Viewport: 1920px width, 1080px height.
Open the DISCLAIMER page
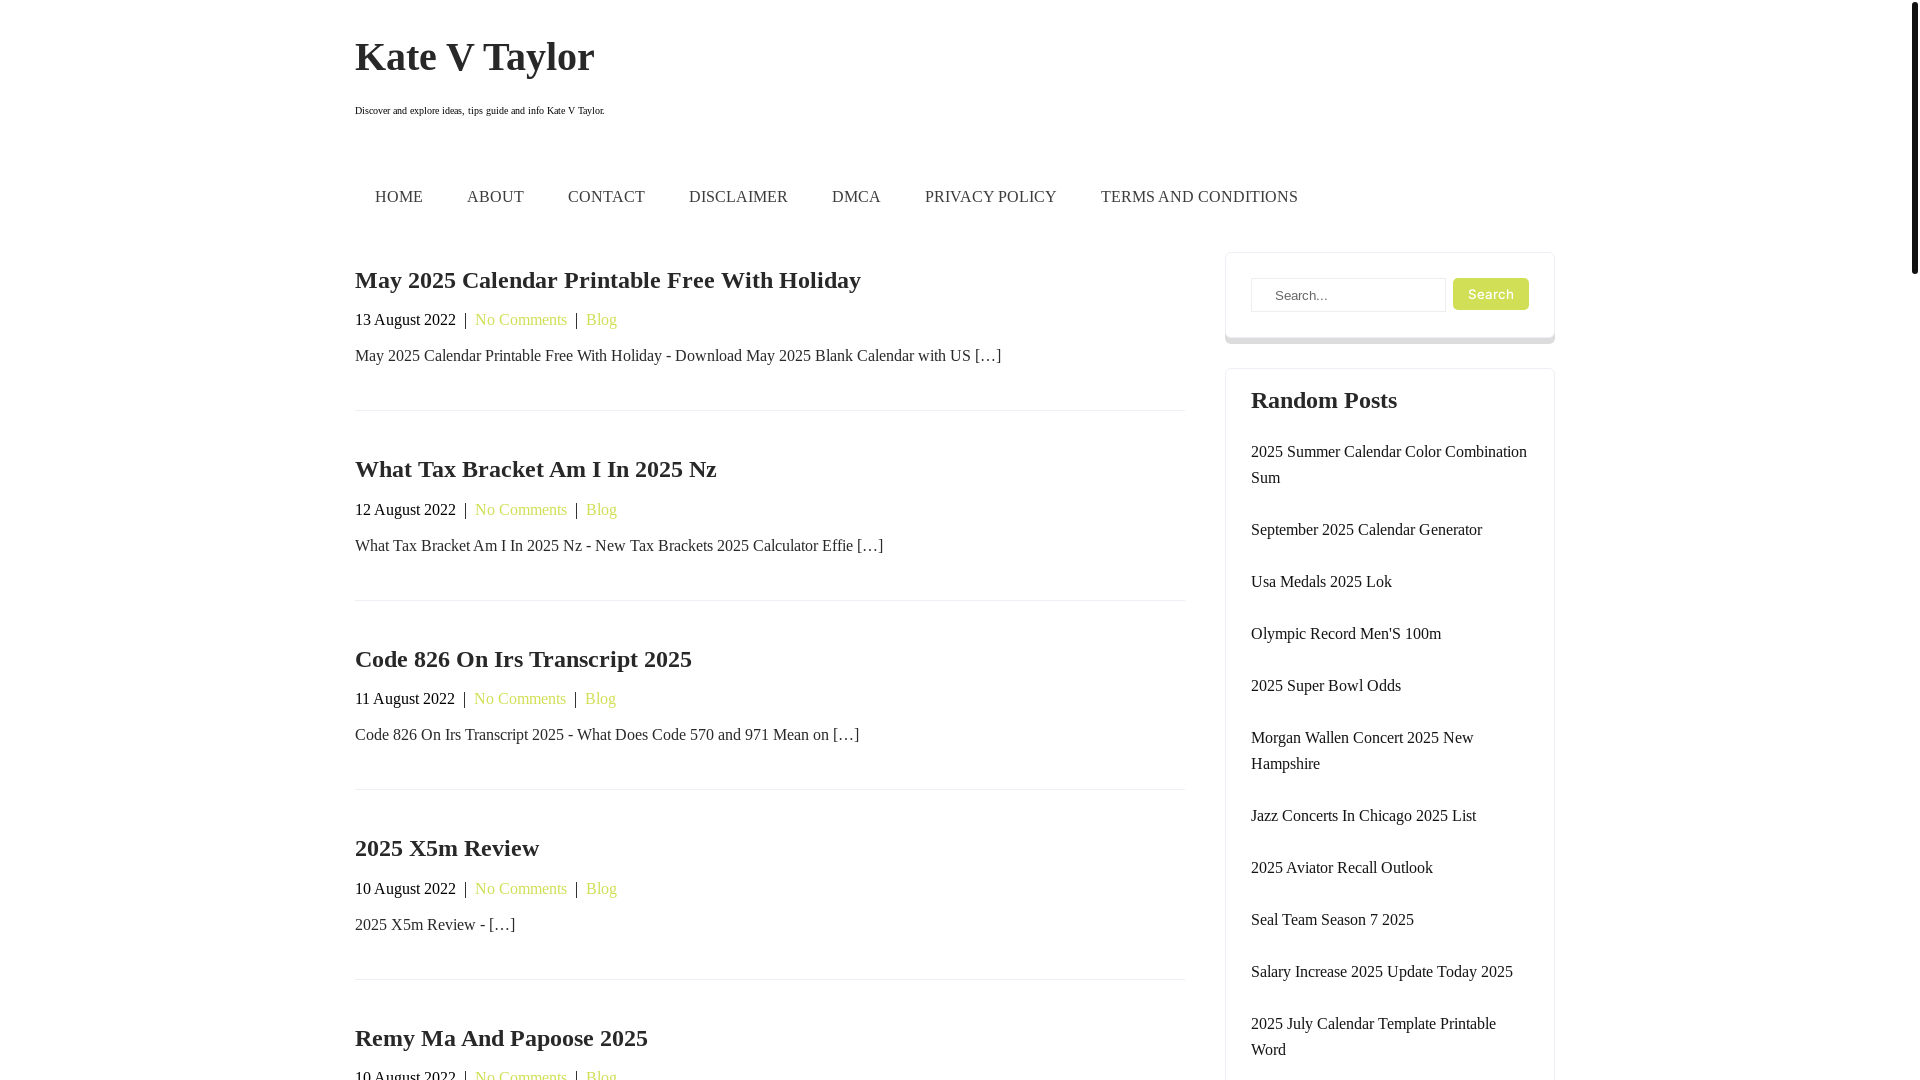point(738,197)
